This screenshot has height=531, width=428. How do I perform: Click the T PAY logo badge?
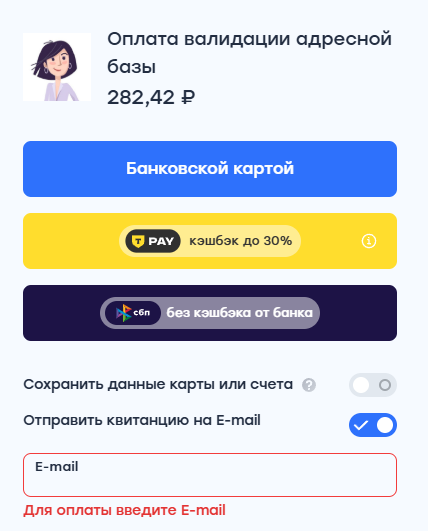tap(153, 241)
